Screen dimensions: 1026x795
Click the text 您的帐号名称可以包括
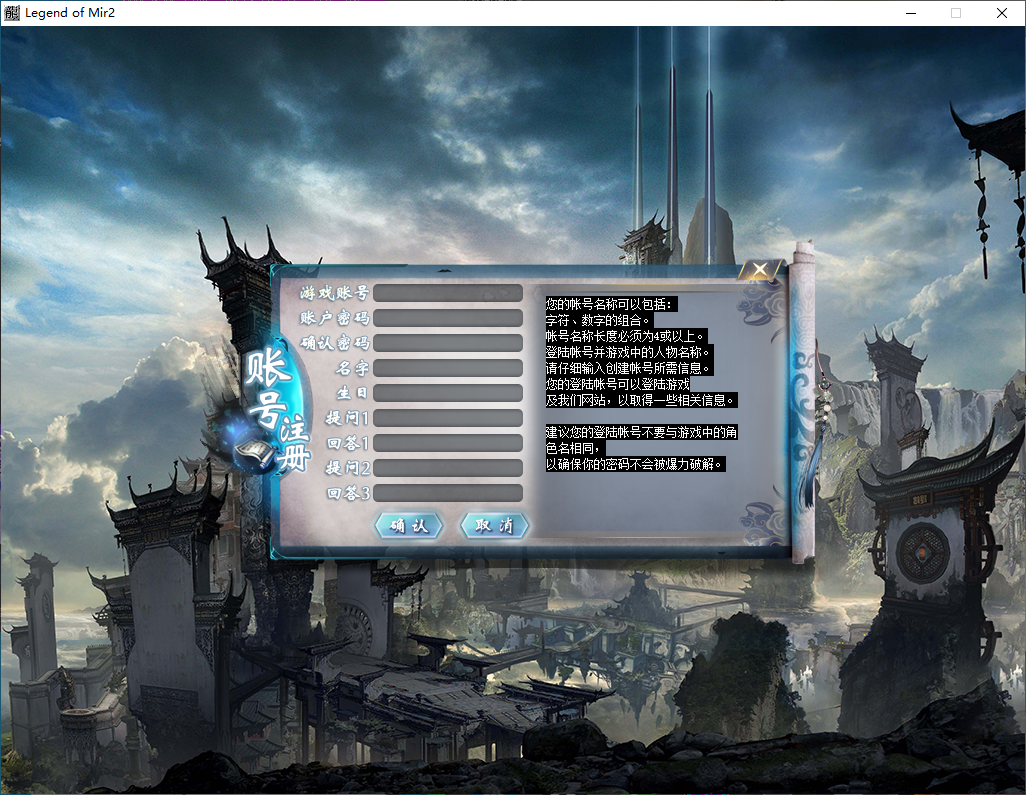(609, 304)
